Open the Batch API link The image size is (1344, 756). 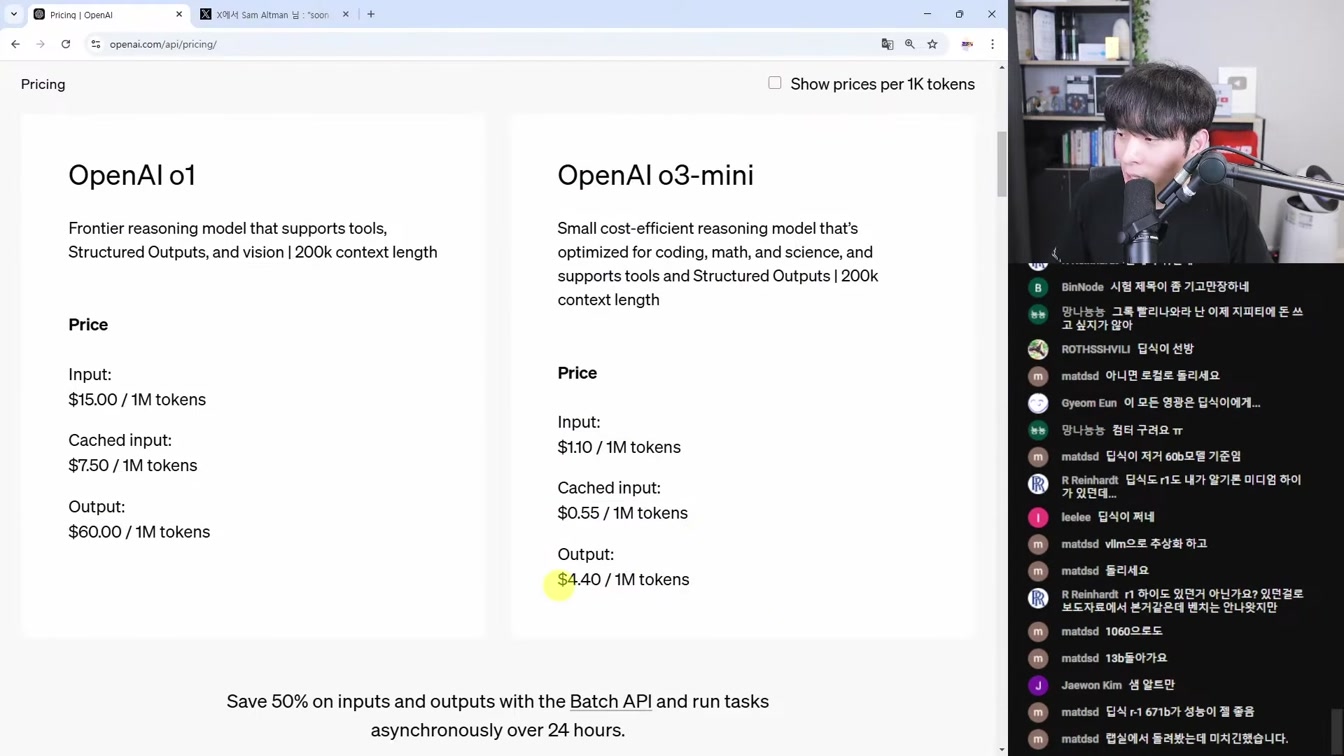point(610,701)
